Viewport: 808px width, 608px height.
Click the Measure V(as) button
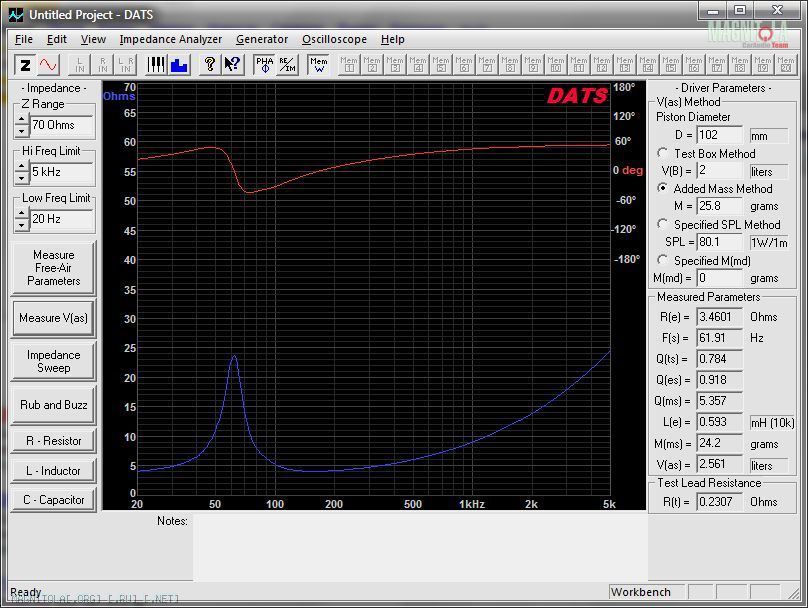(54, 318)
